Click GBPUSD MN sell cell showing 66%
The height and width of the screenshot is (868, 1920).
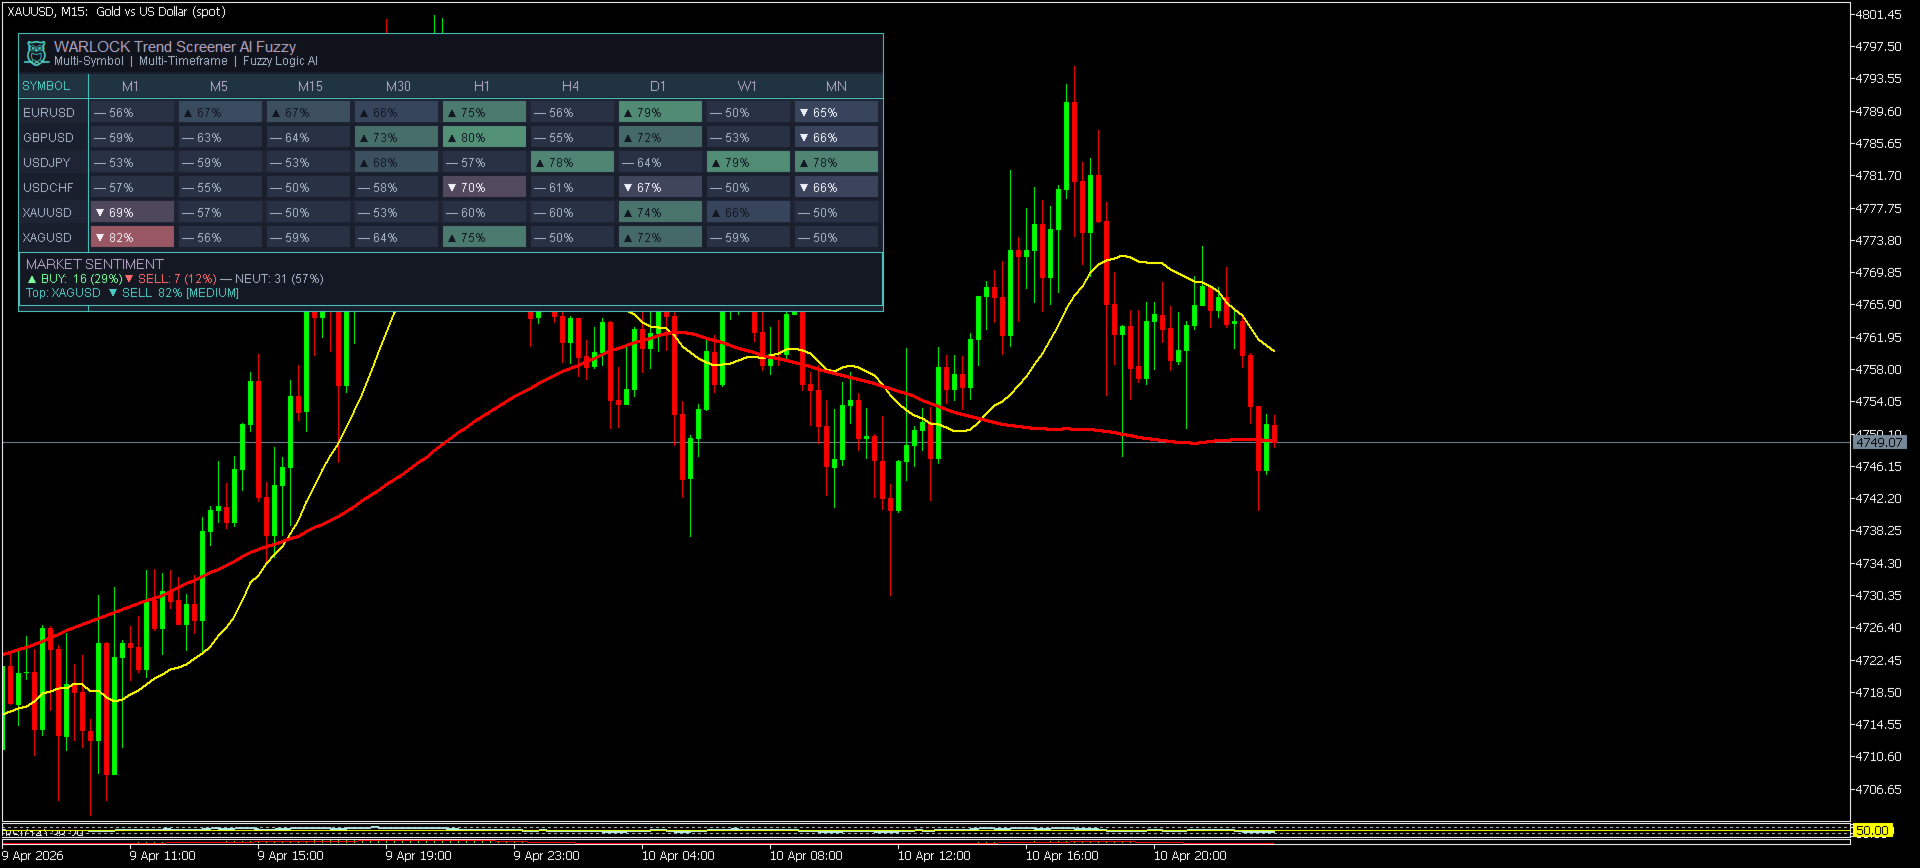coord(836,137)
